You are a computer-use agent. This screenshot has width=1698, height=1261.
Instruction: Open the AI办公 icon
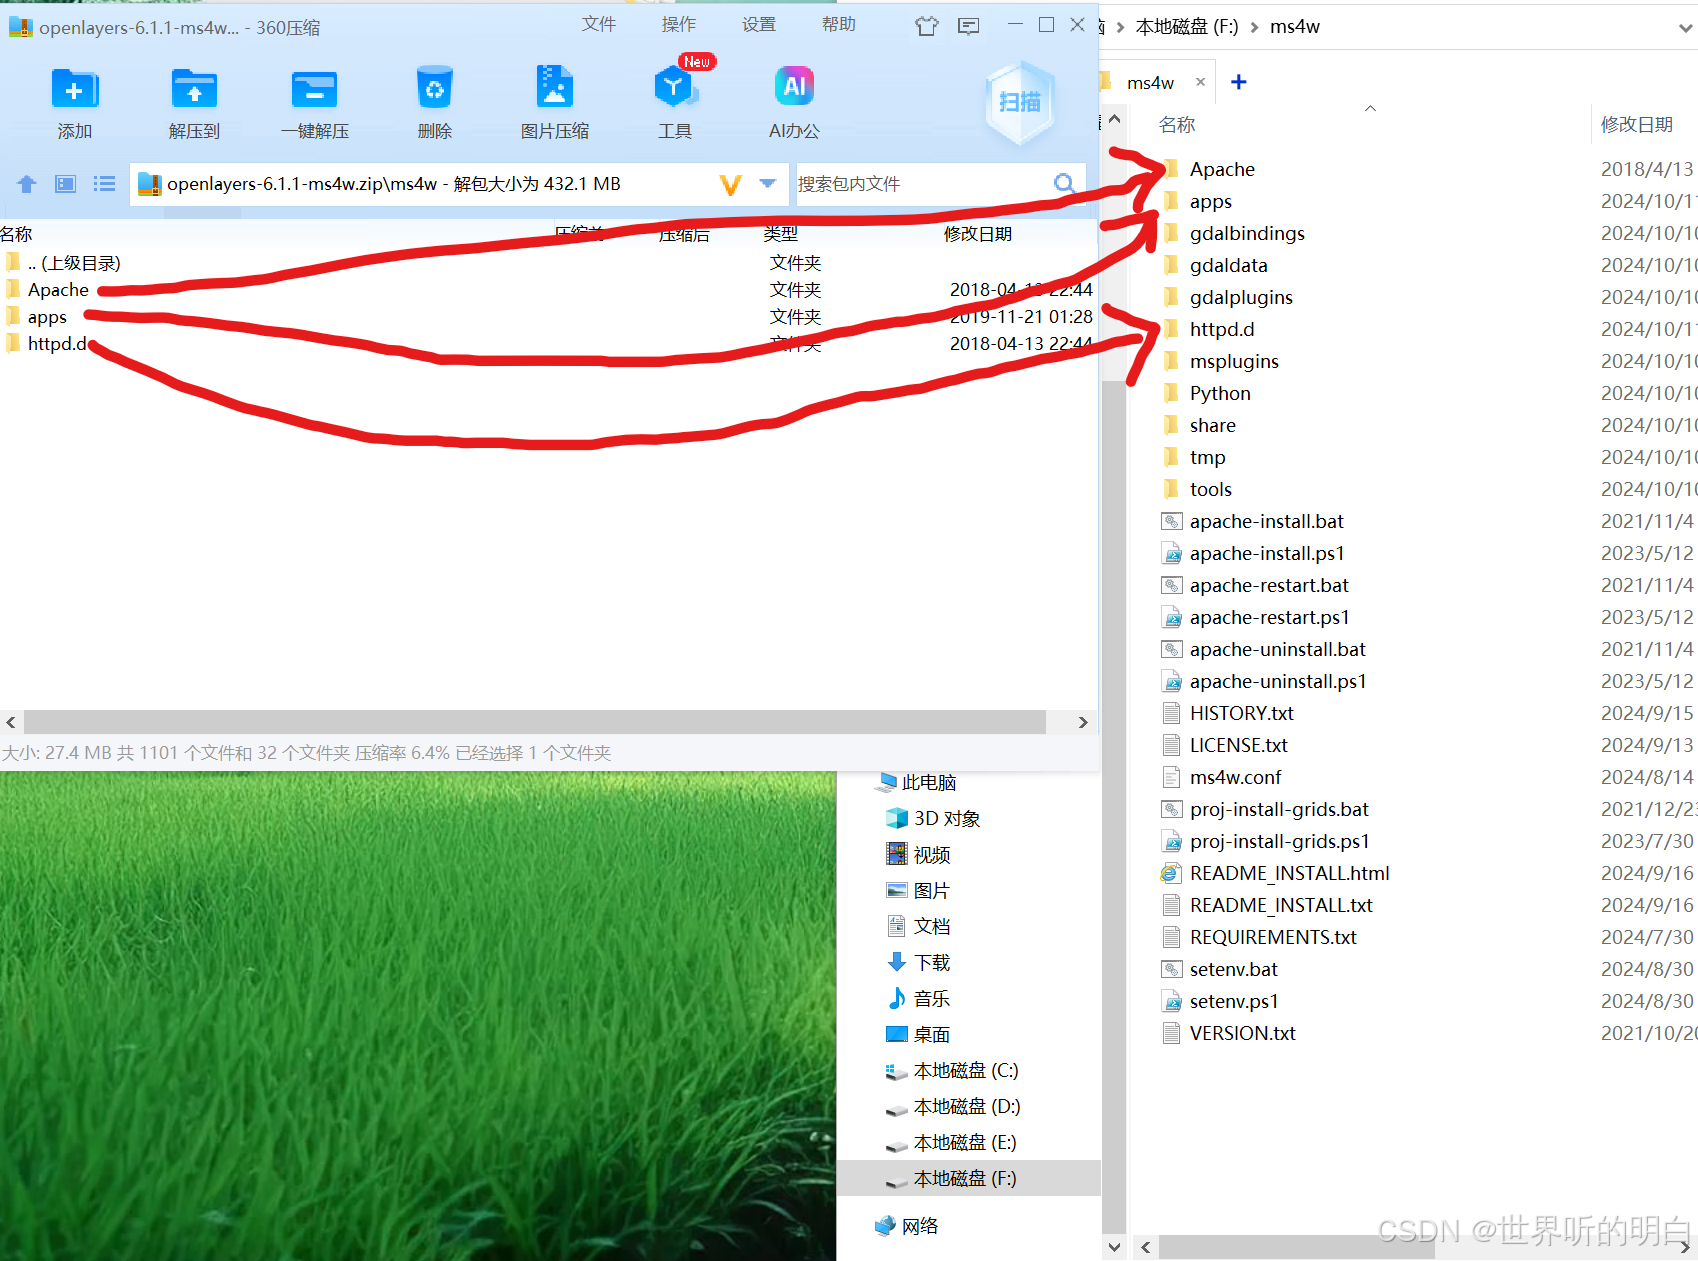(x=794, y=87)
